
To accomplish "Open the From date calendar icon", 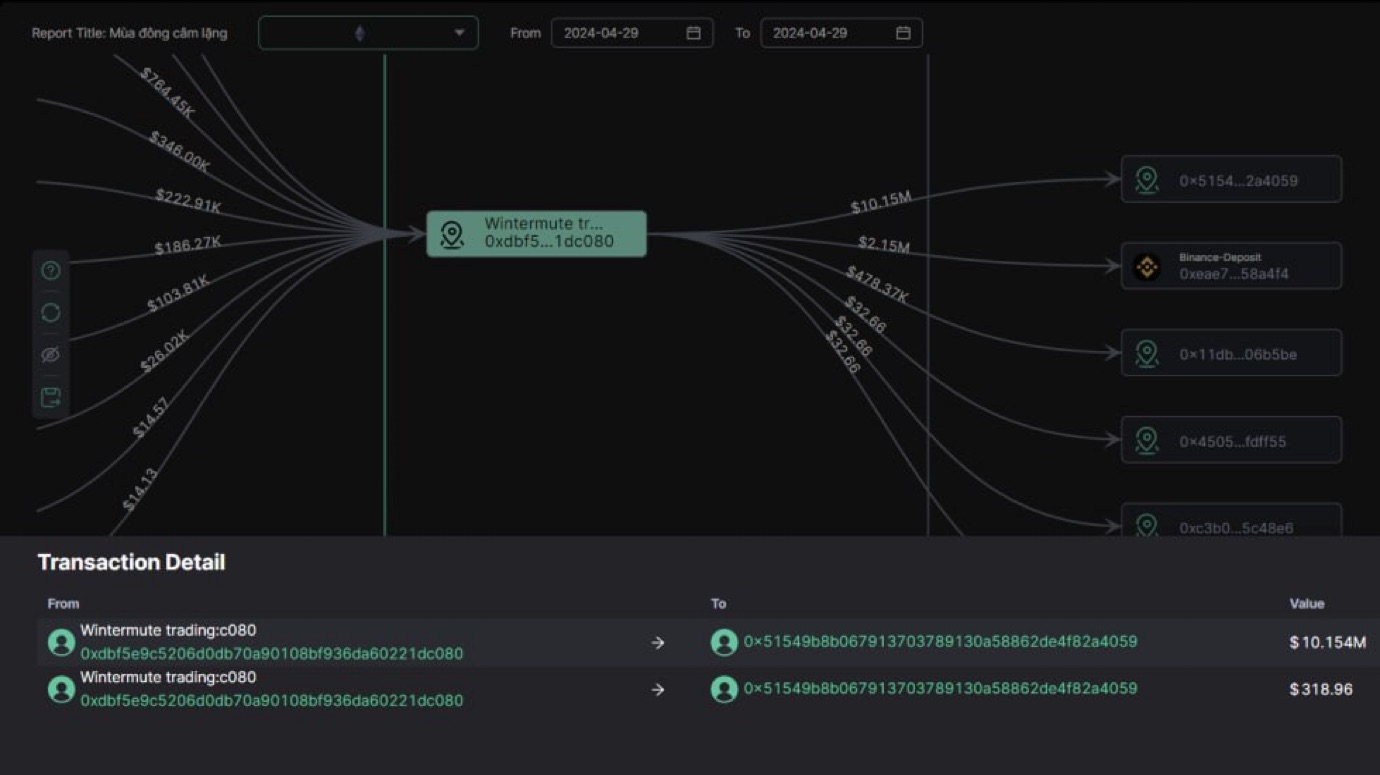I will (693, 33).
